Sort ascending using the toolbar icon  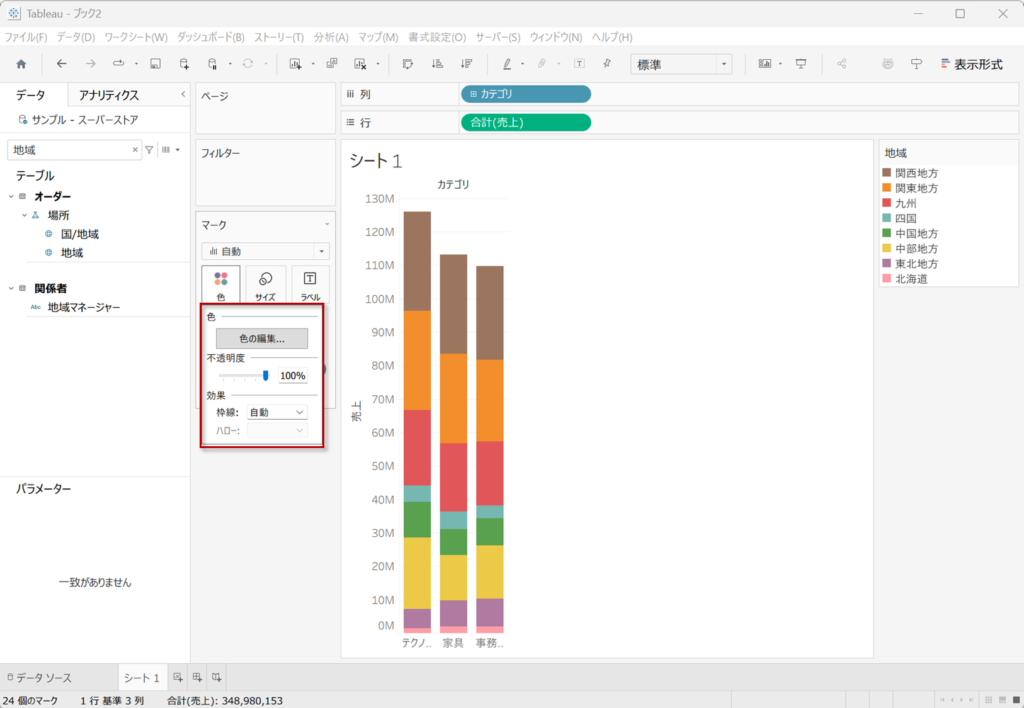click(x=437, y=64)
